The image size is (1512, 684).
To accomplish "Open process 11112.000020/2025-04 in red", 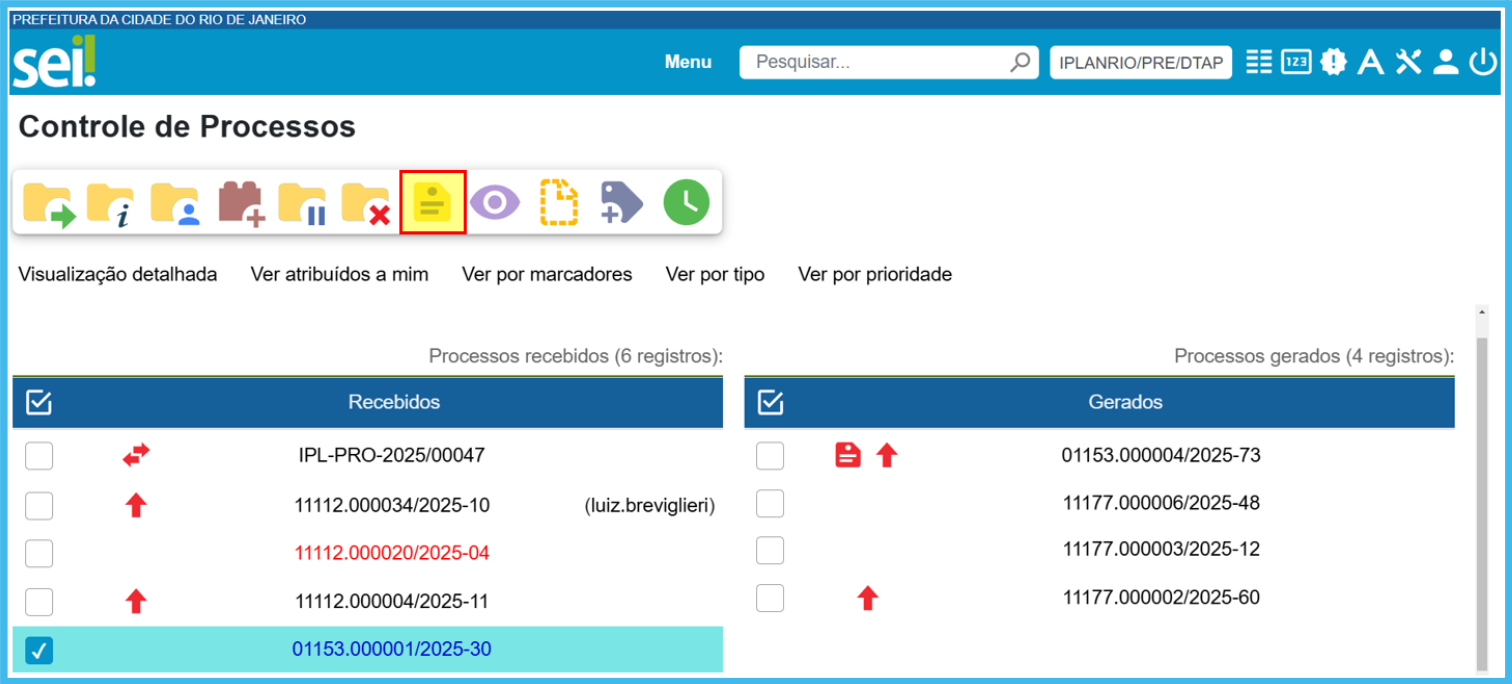I will [392, 553].
